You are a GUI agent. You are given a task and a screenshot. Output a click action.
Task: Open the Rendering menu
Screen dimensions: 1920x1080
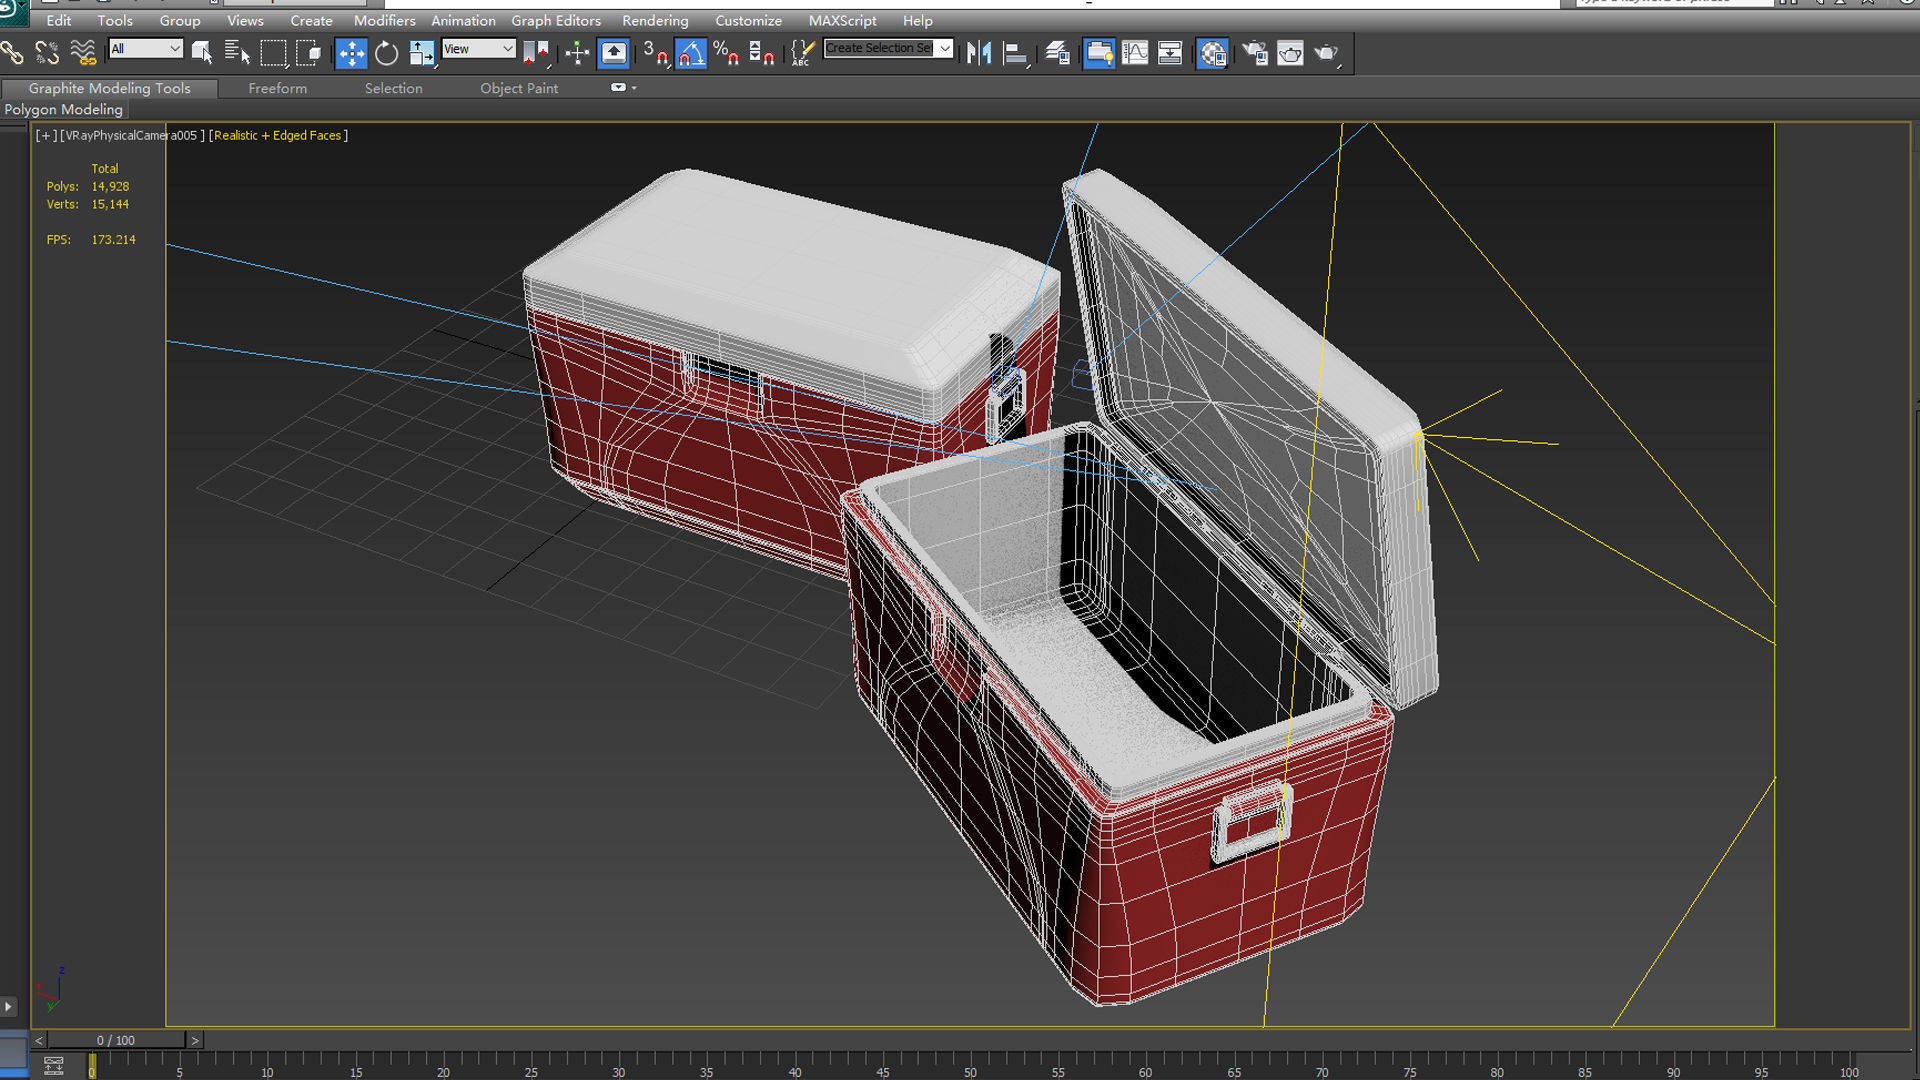655,20
